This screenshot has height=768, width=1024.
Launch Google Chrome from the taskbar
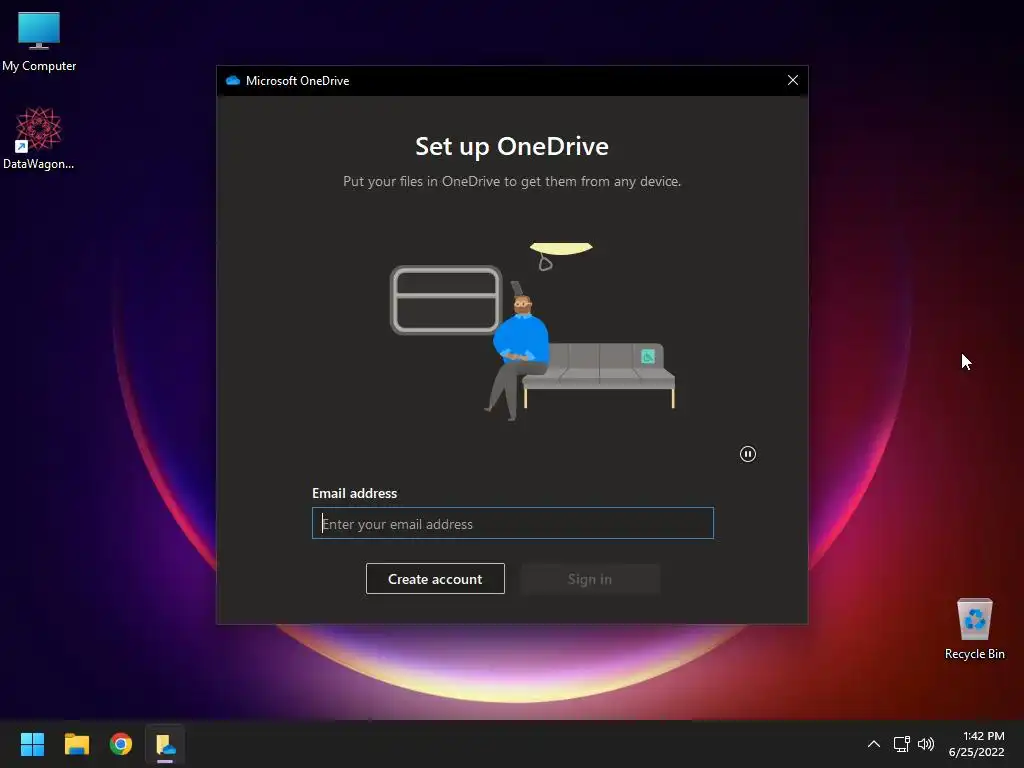click(121, 744)
